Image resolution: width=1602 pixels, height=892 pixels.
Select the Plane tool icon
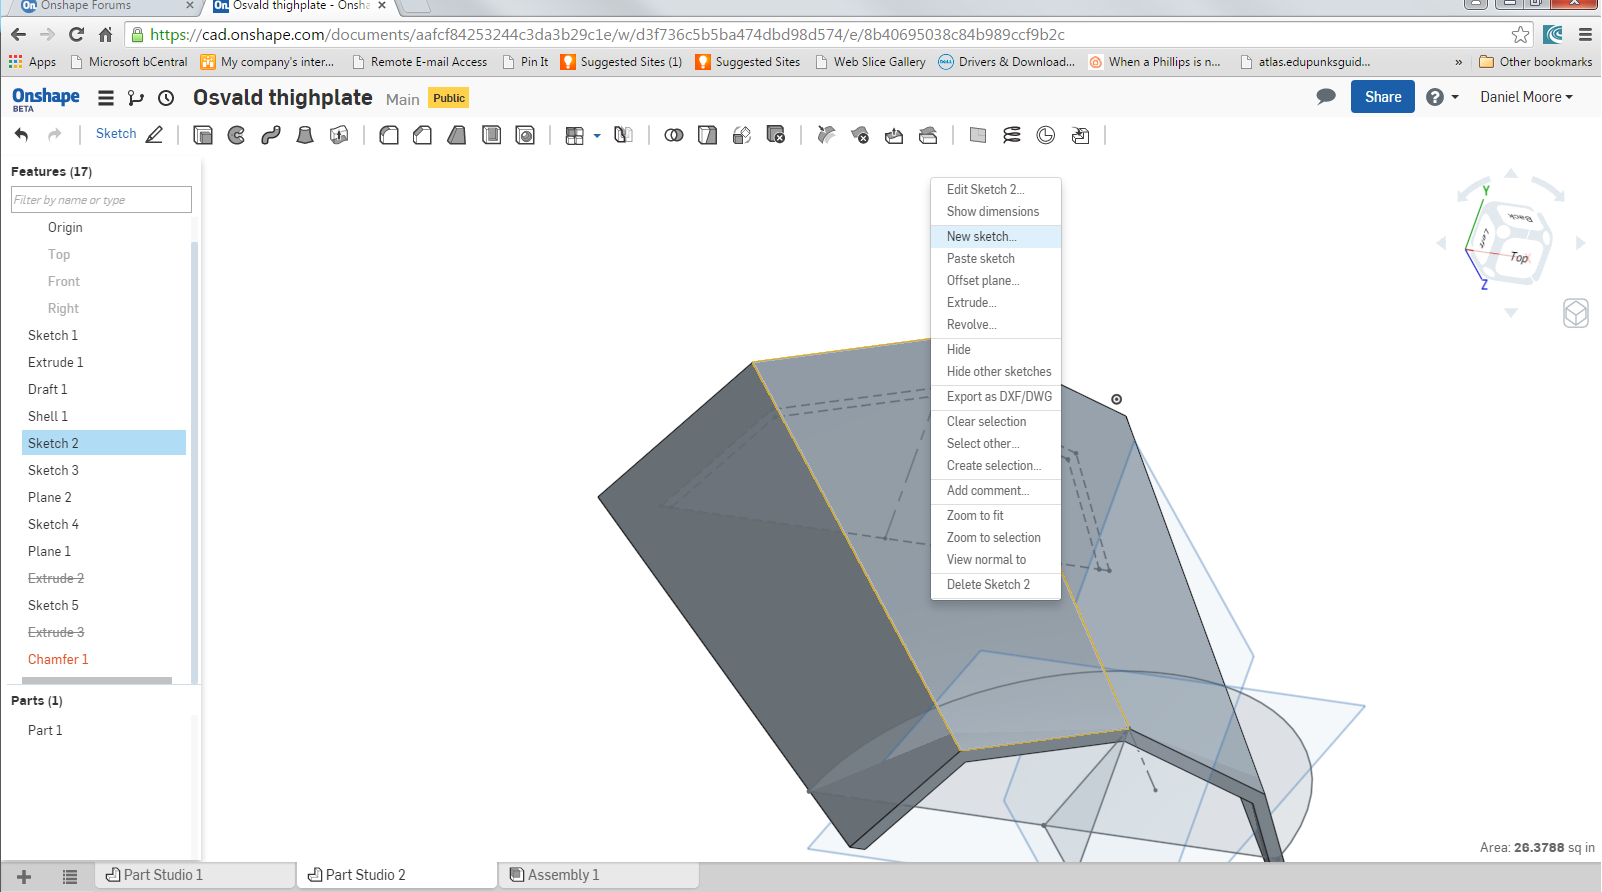tap(978, 135)
